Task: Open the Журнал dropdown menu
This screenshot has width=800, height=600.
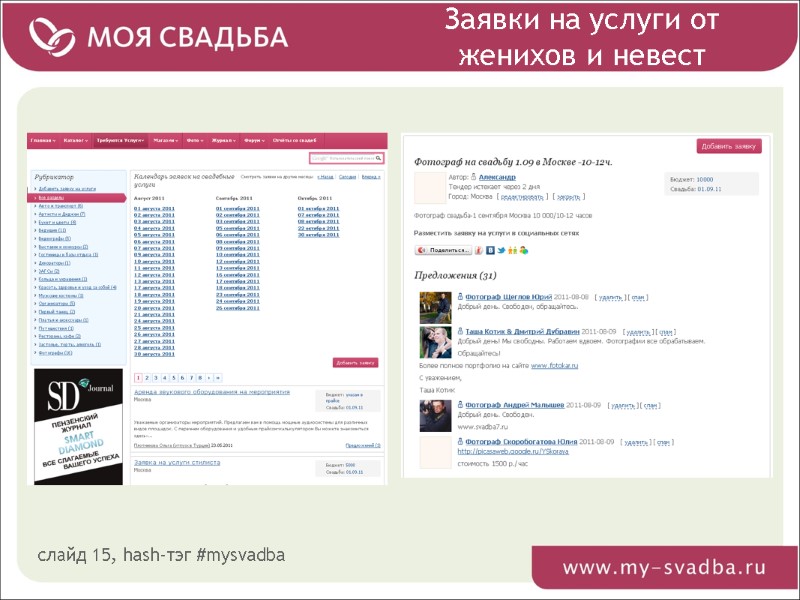Action: point(223,140)
